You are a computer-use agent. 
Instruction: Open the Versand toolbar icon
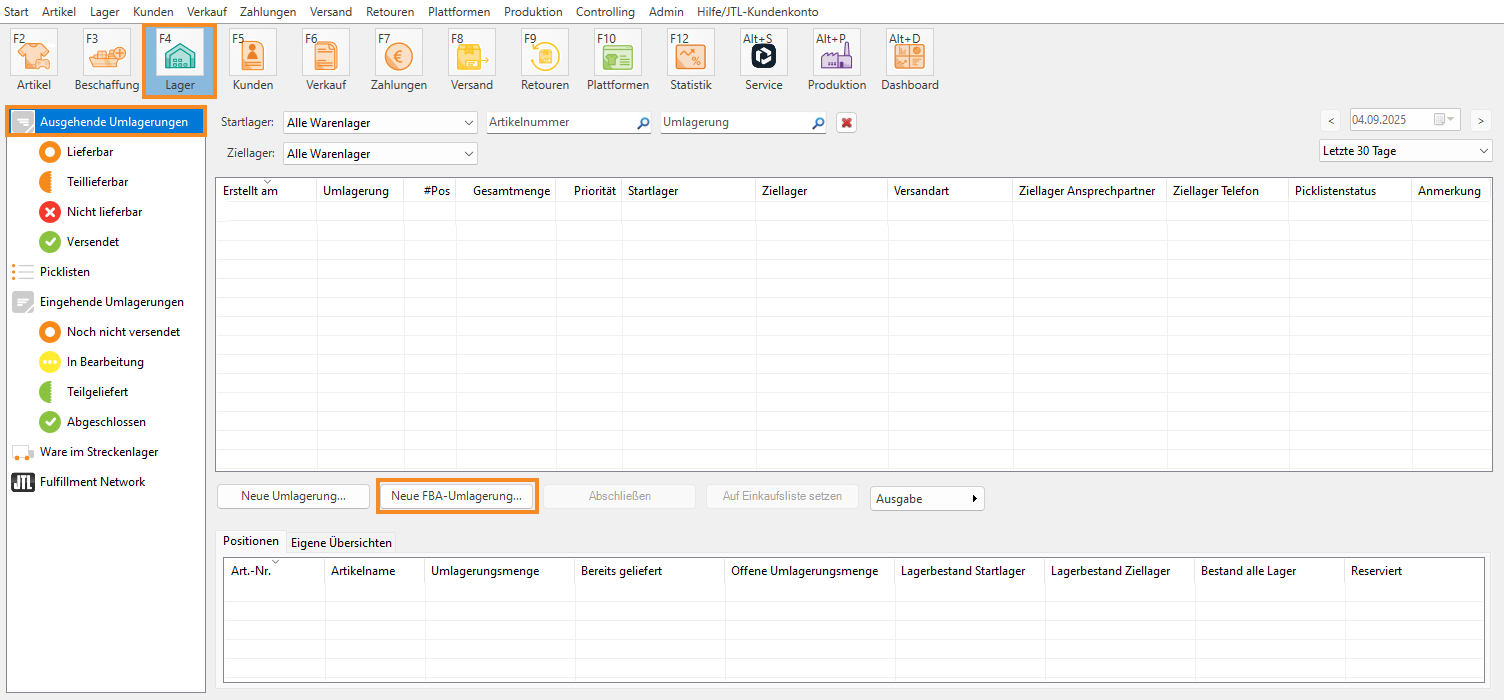click(471, 55)
